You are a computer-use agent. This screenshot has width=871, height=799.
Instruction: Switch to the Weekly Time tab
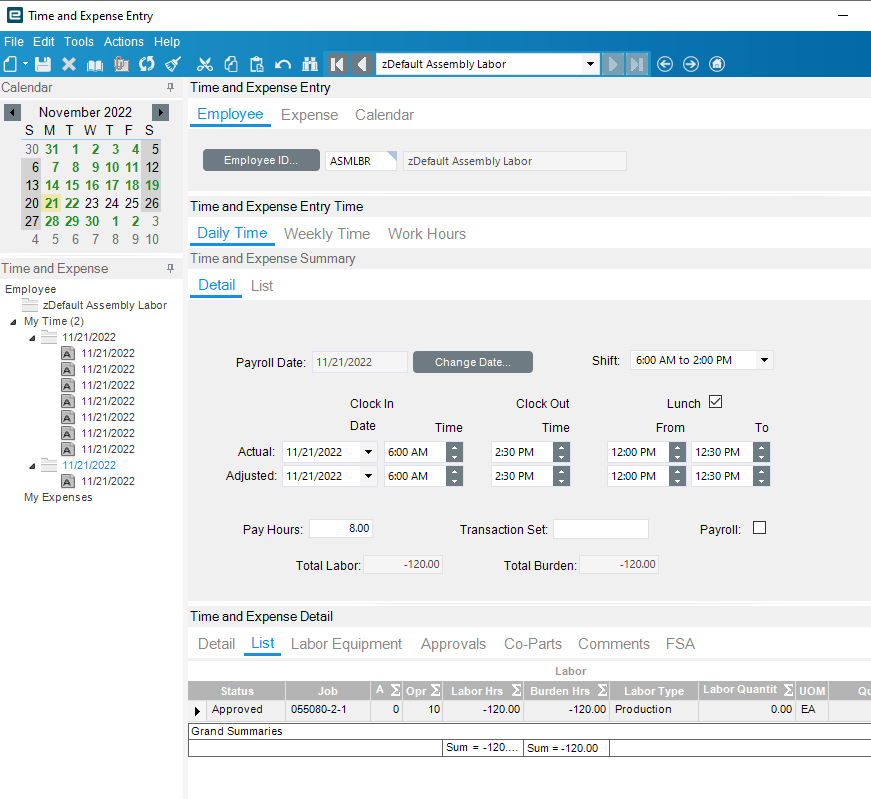point(327,234)
